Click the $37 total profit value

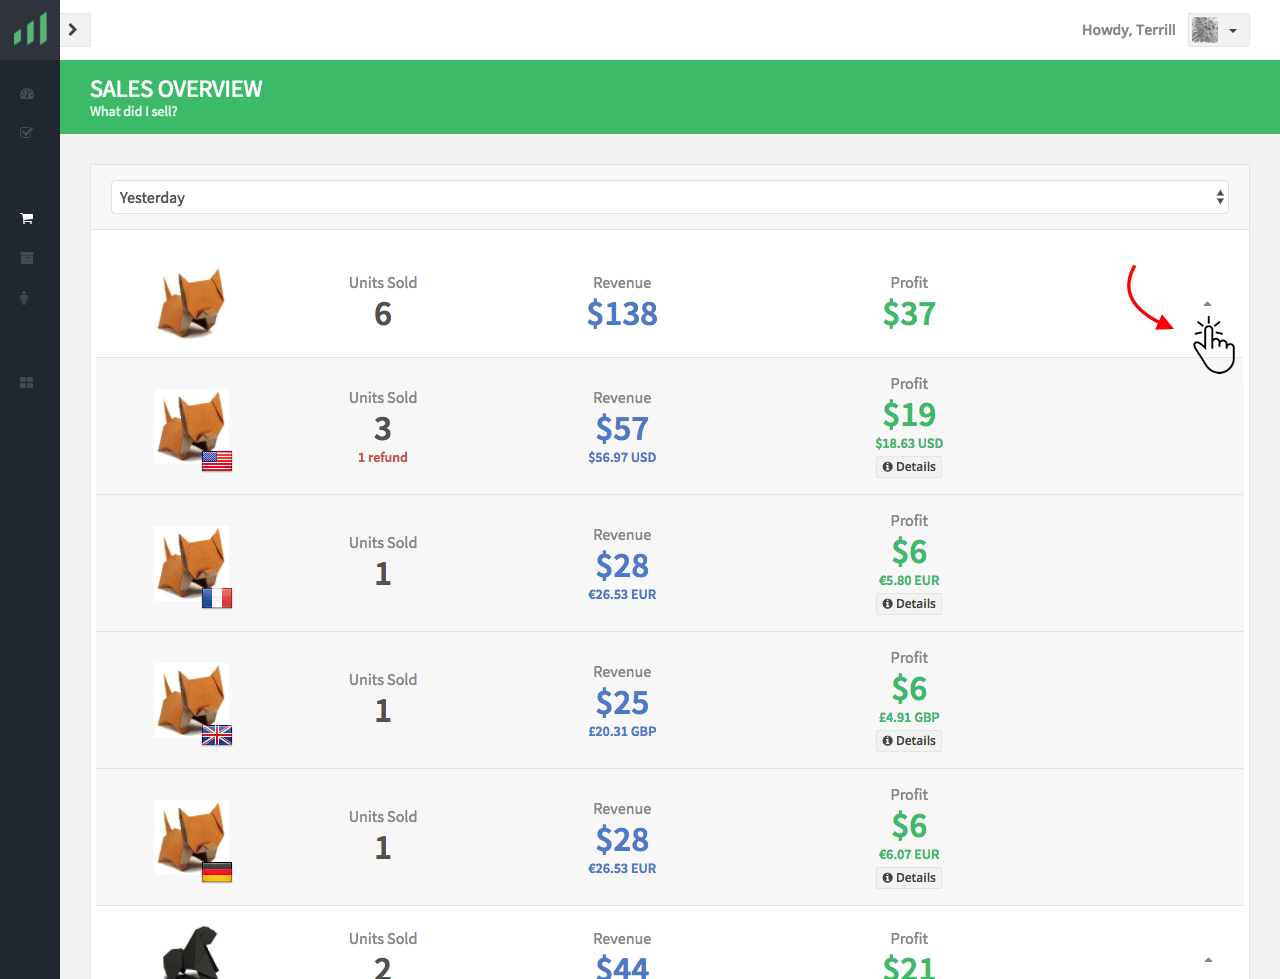click(909, 314)
